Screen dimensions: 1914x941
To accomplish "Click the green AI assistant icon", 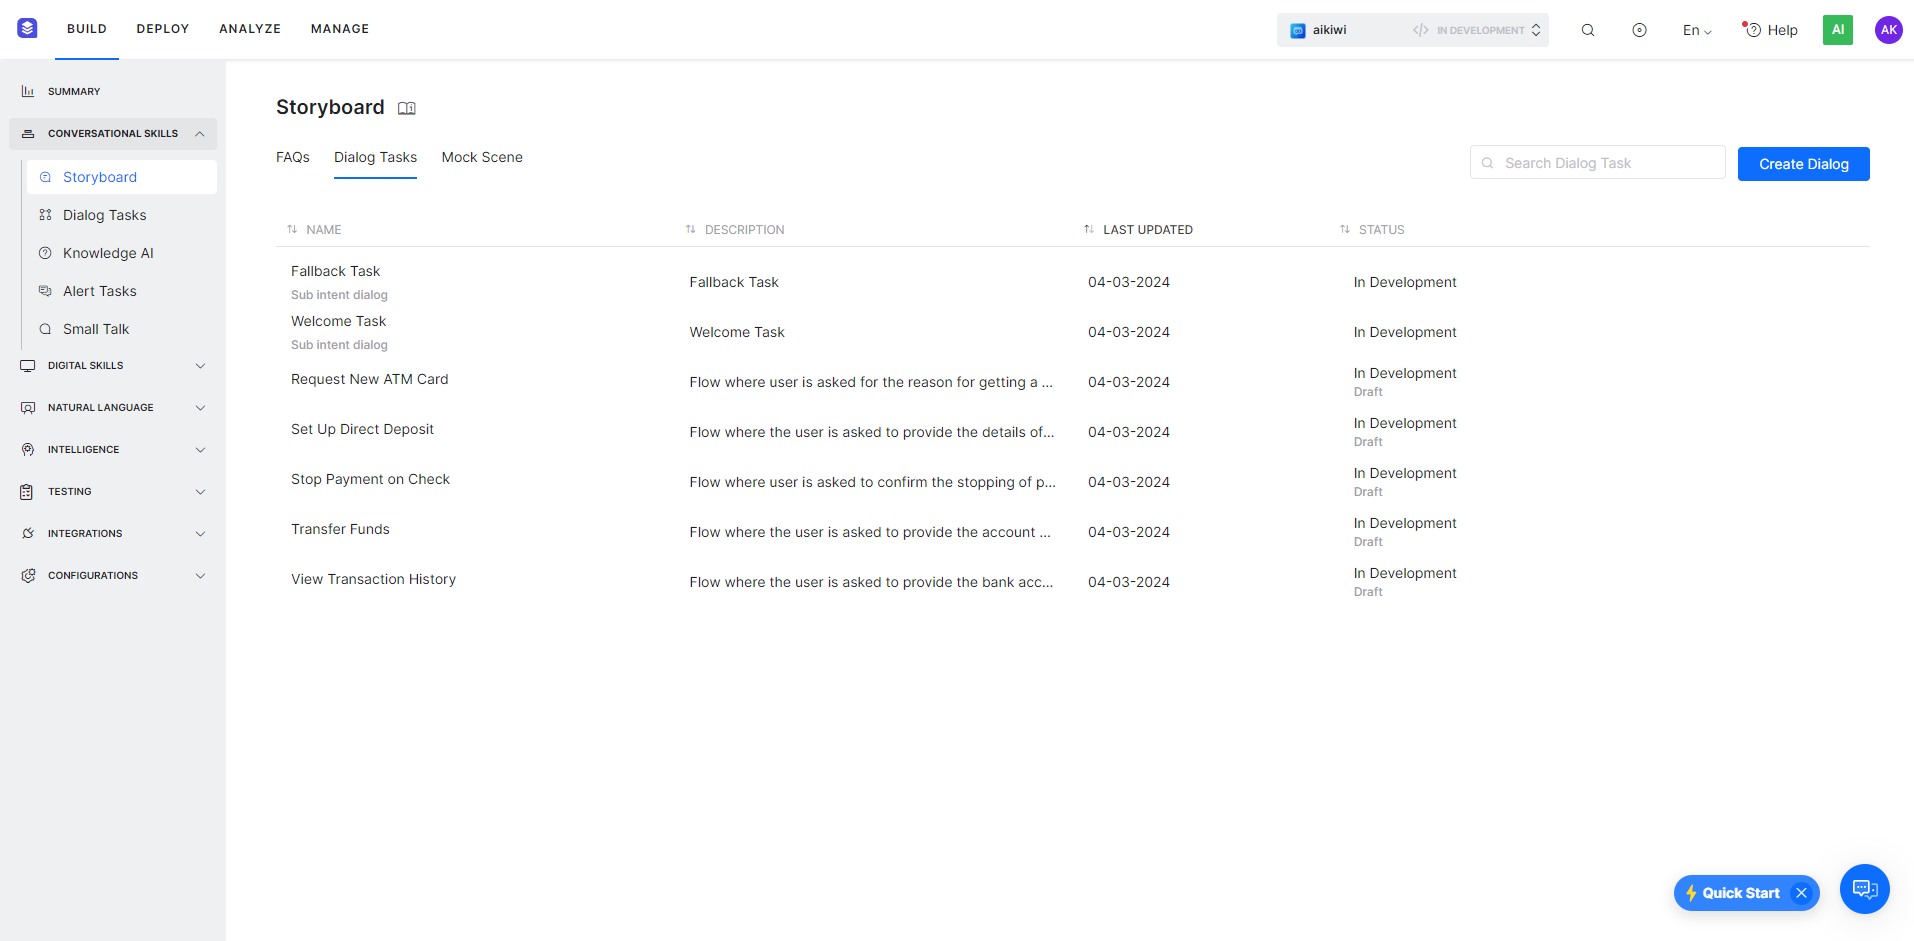I will coord(1838,30).
